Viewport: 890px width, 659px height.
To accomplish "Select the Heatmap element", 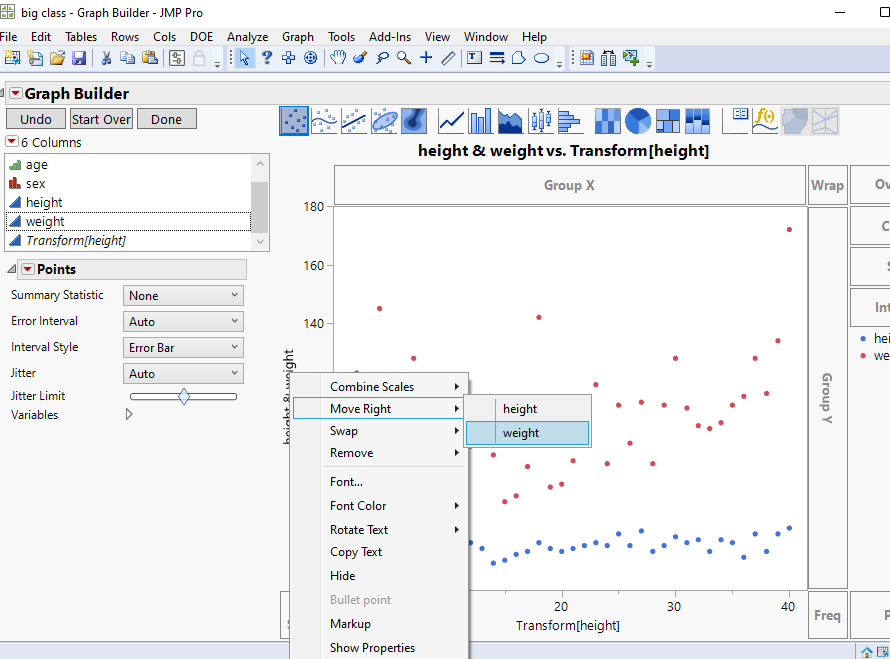I will (x=607, y=121).
